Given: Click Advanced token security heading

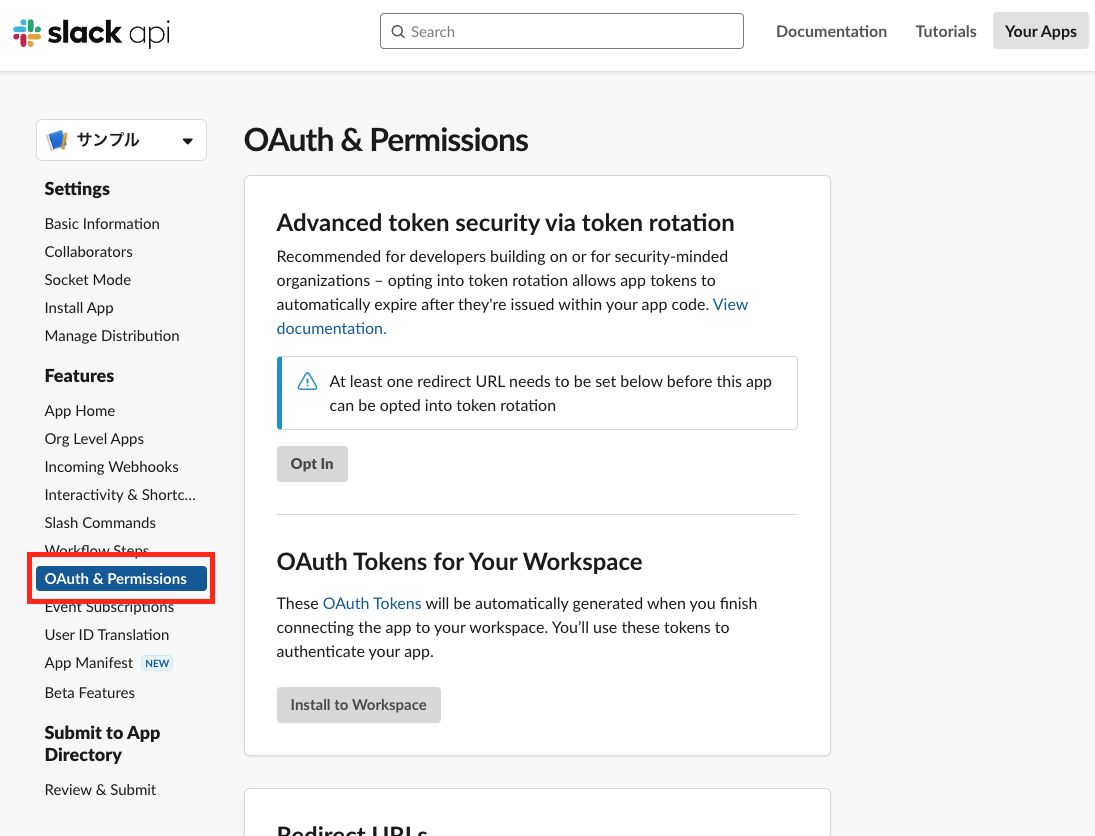Looking at the screenshot, I should click(505, 223).
